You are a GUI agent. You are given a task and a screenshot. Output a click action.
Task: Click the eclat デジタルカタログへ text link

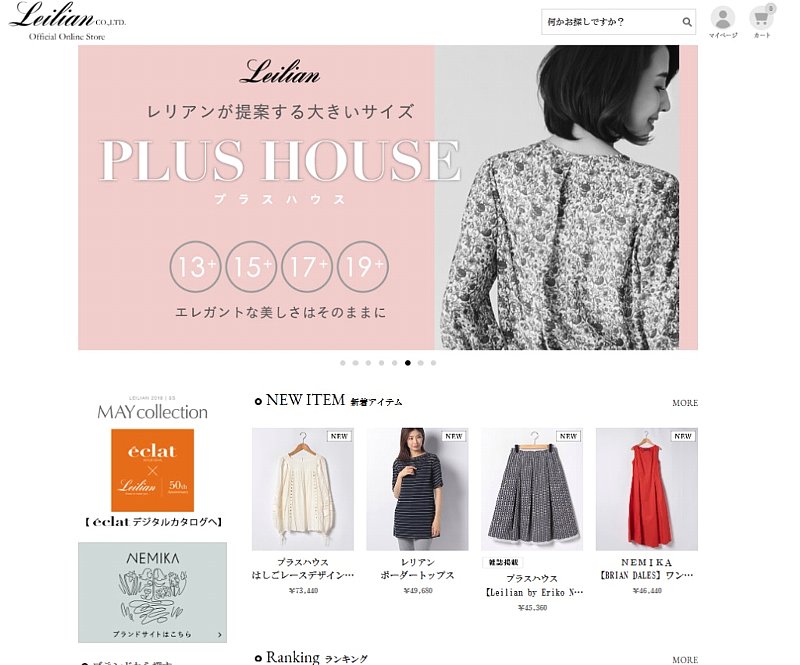(x=153, y=522)
